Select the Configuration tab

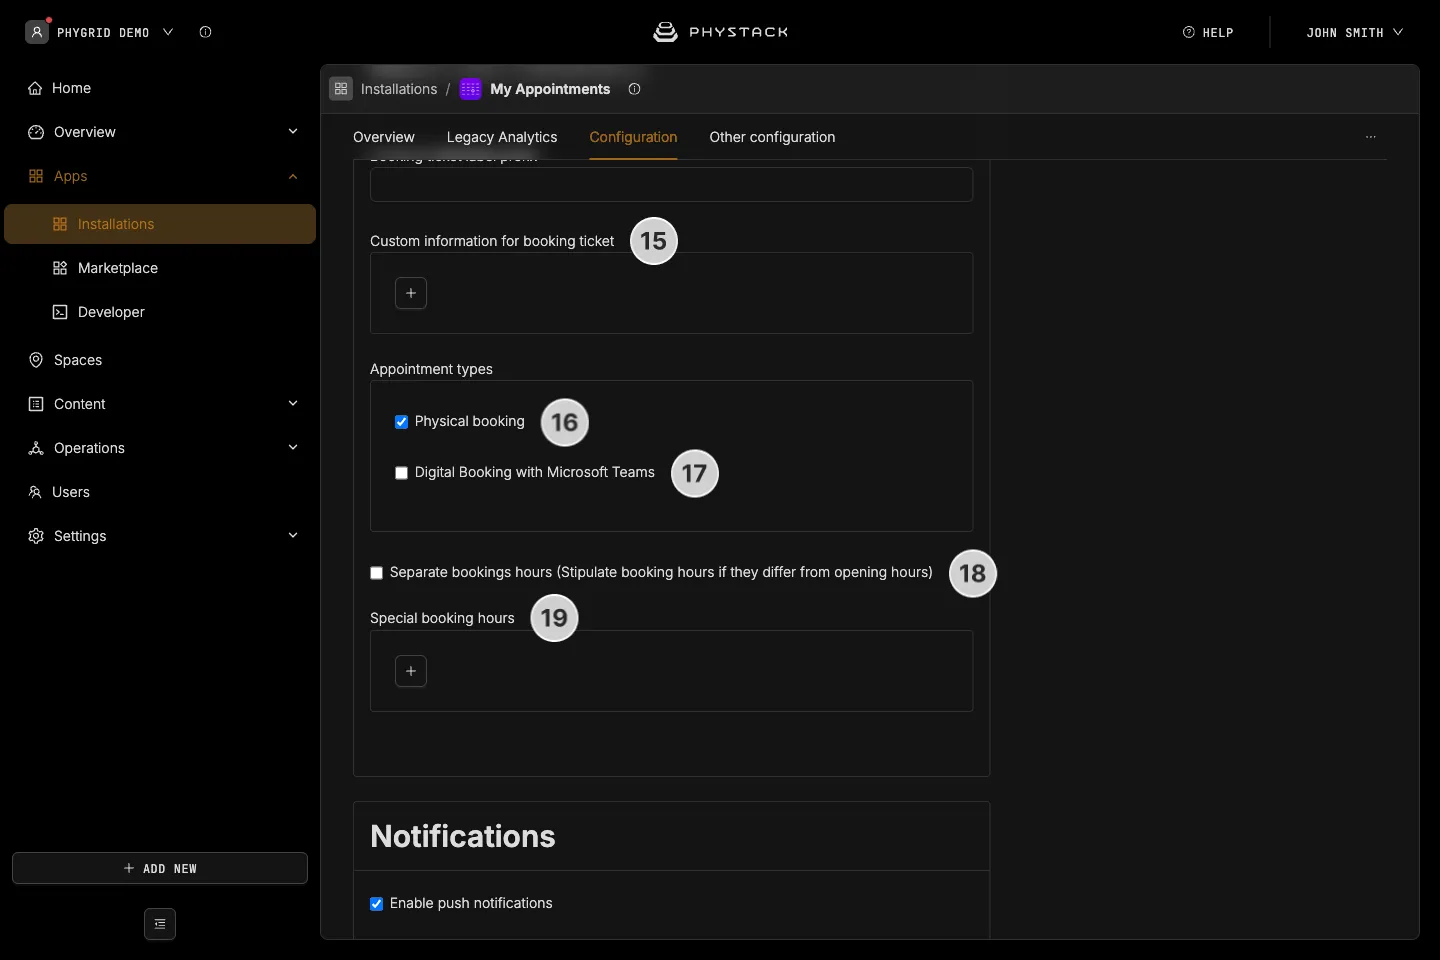[633, 137]
